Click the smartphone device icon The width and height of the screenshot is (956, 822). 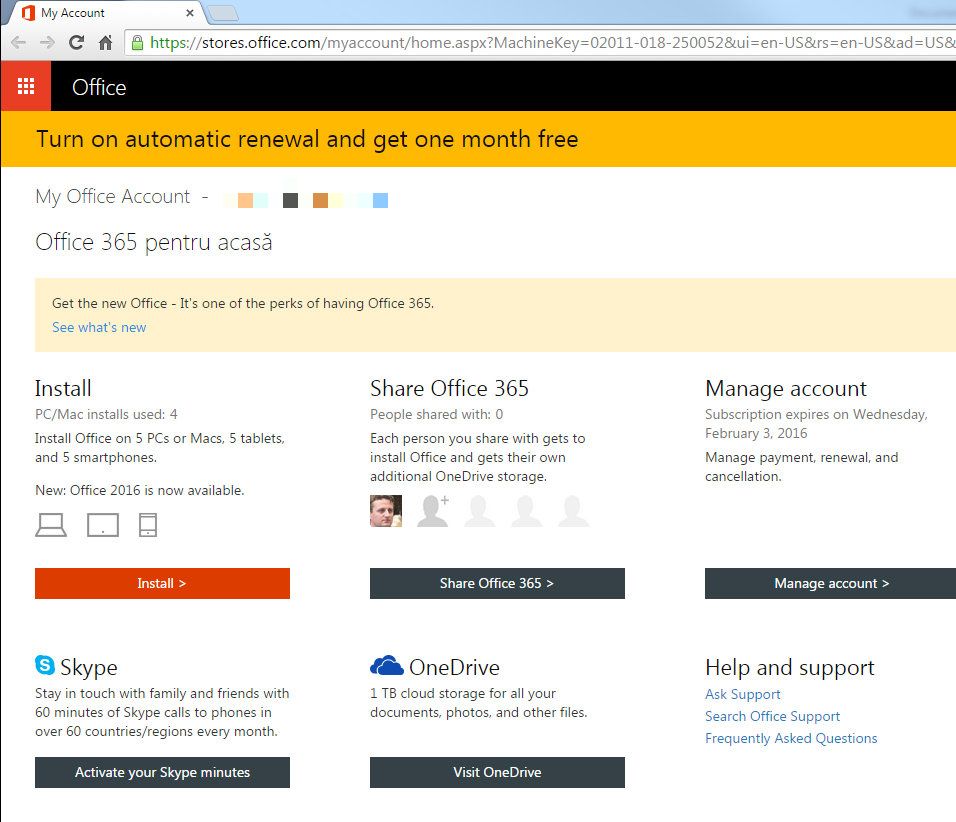point(148,525)
